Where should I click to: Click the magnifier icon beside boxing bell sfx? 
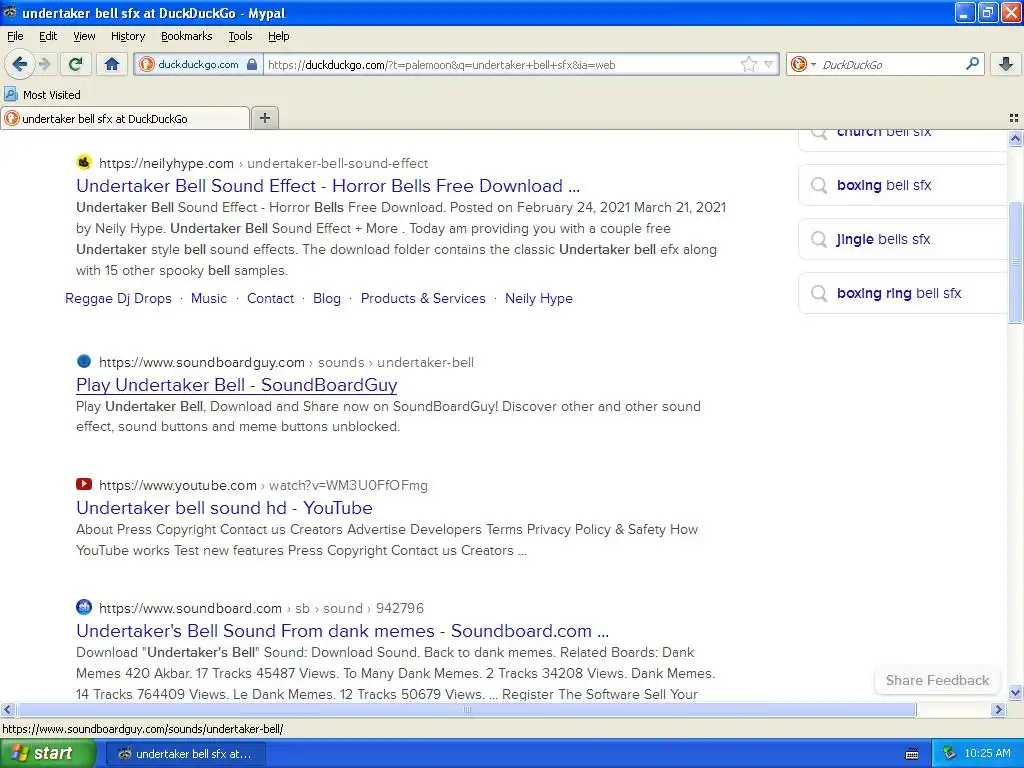(x=818, y=185)
